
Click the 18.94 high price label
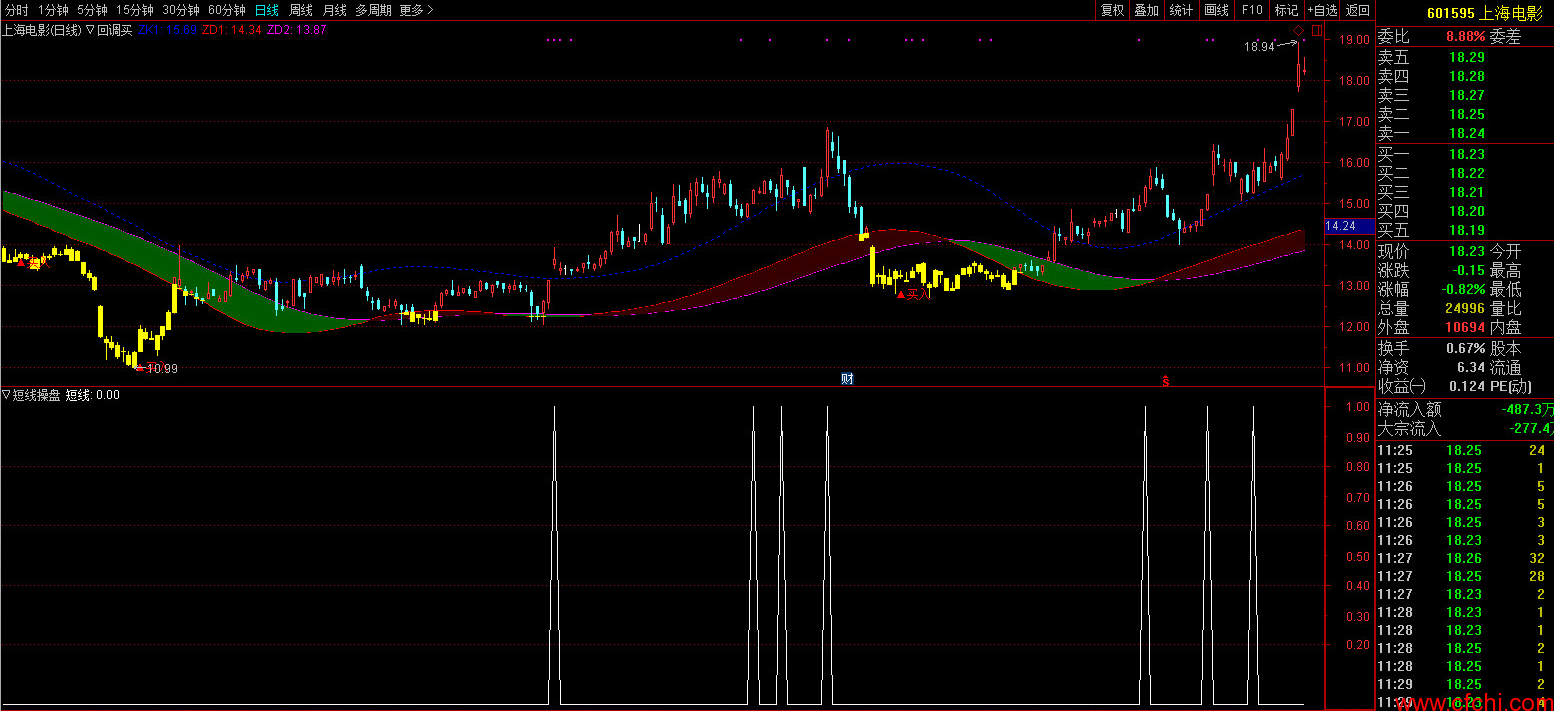[x=1260, y=46]
